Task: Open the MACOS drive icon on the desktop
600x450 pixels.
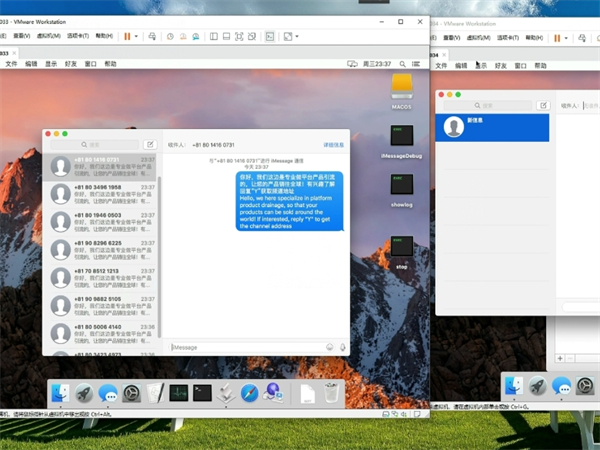Action: (402, 88)
